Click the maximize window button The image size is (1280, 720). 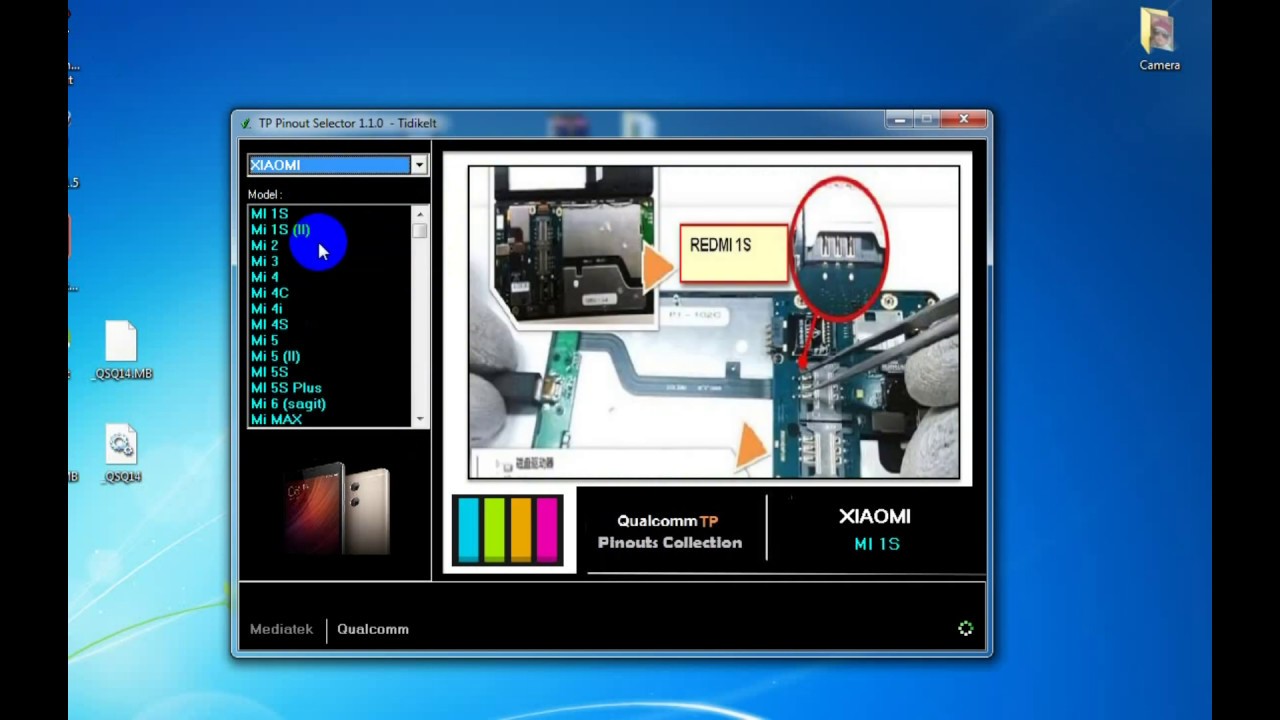(x=927, y=120)
